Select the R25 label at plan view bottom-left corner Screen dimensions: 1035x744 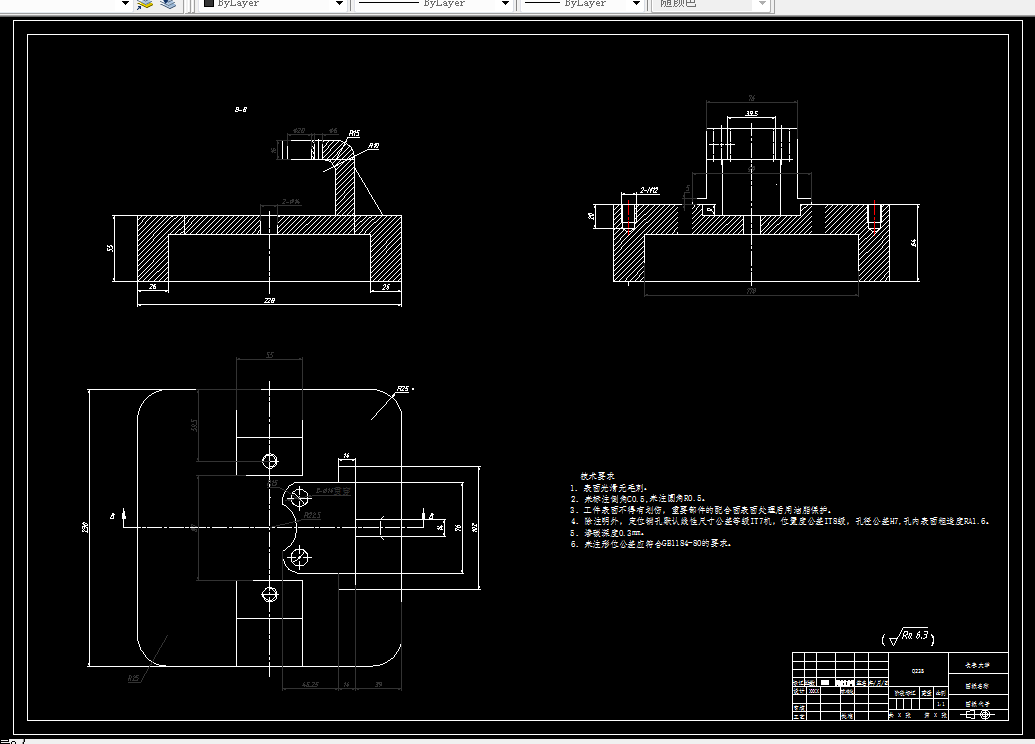(x=133, y=678)
